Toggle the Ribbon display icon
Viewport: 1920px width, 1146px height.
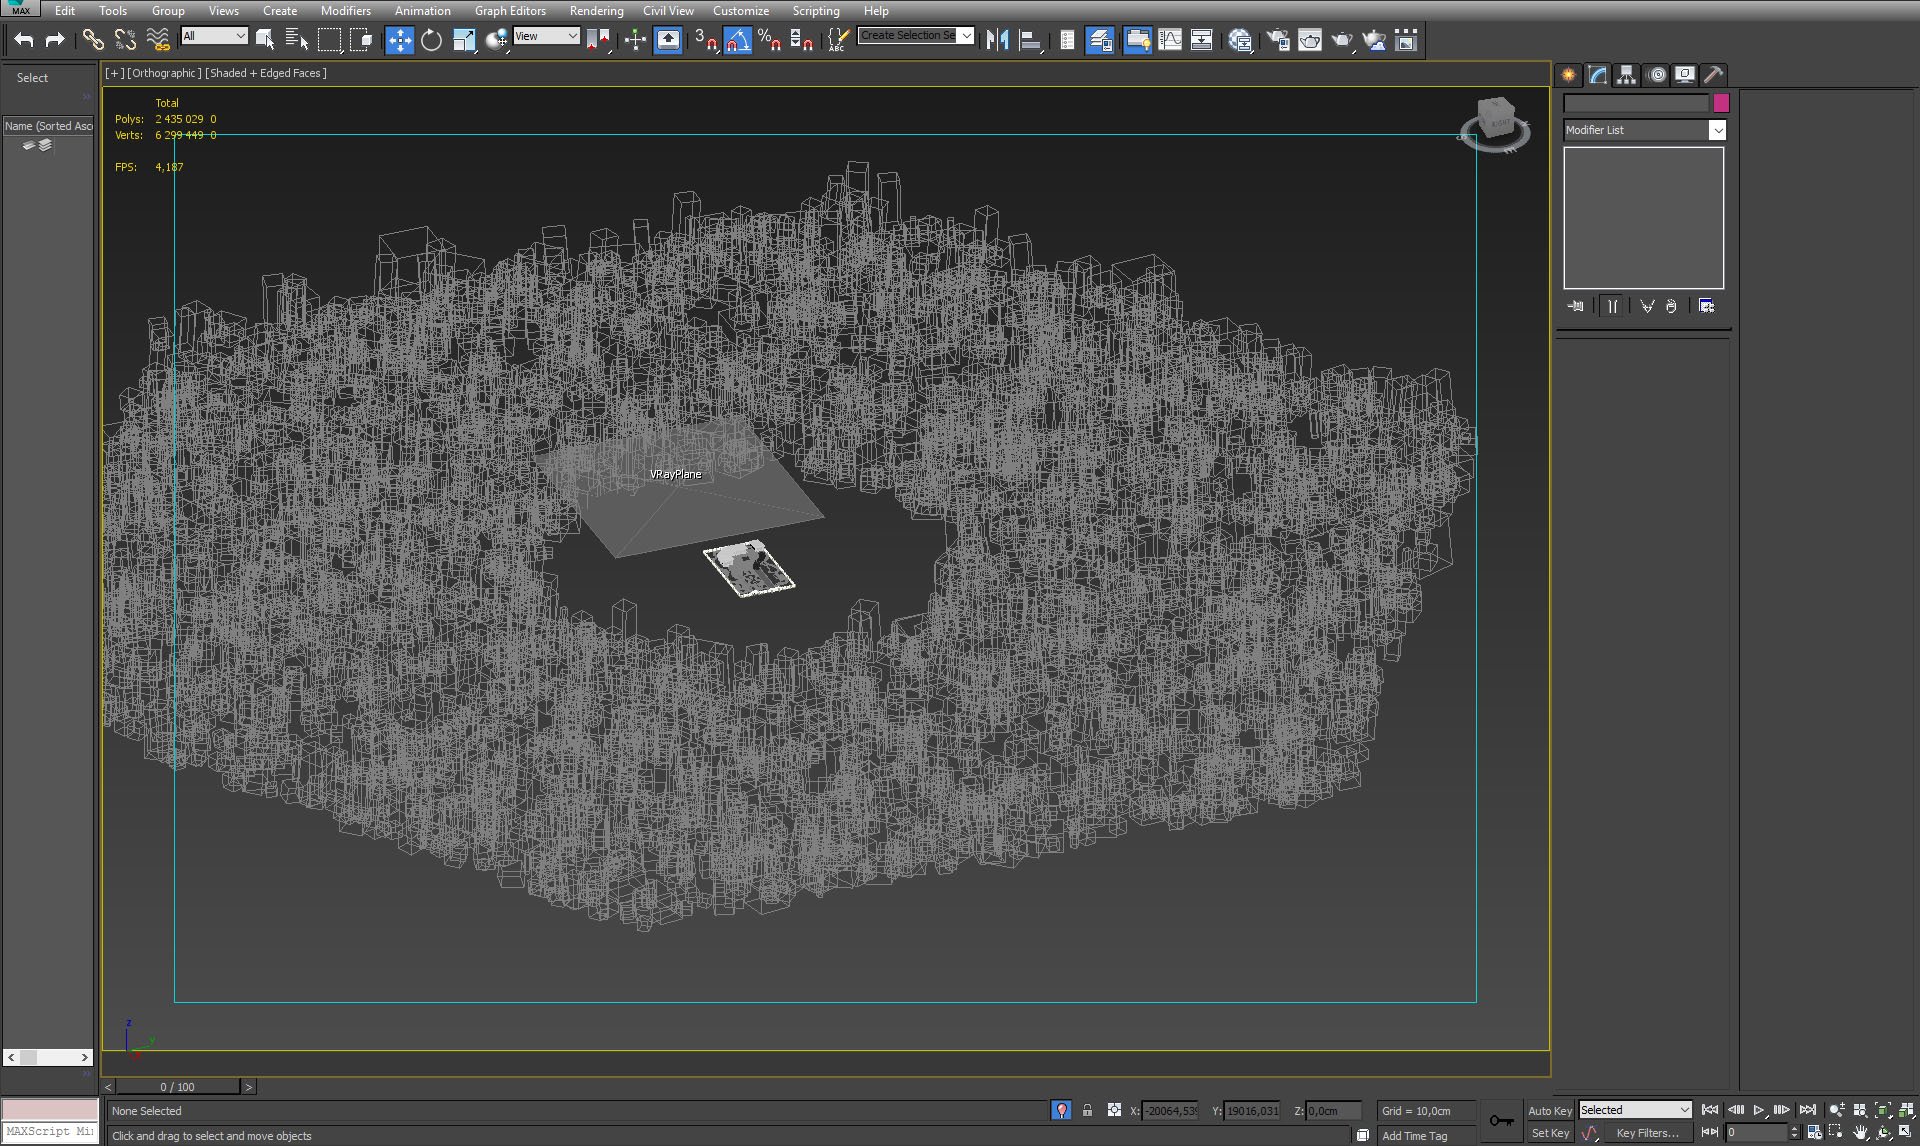coord(1137,40)
